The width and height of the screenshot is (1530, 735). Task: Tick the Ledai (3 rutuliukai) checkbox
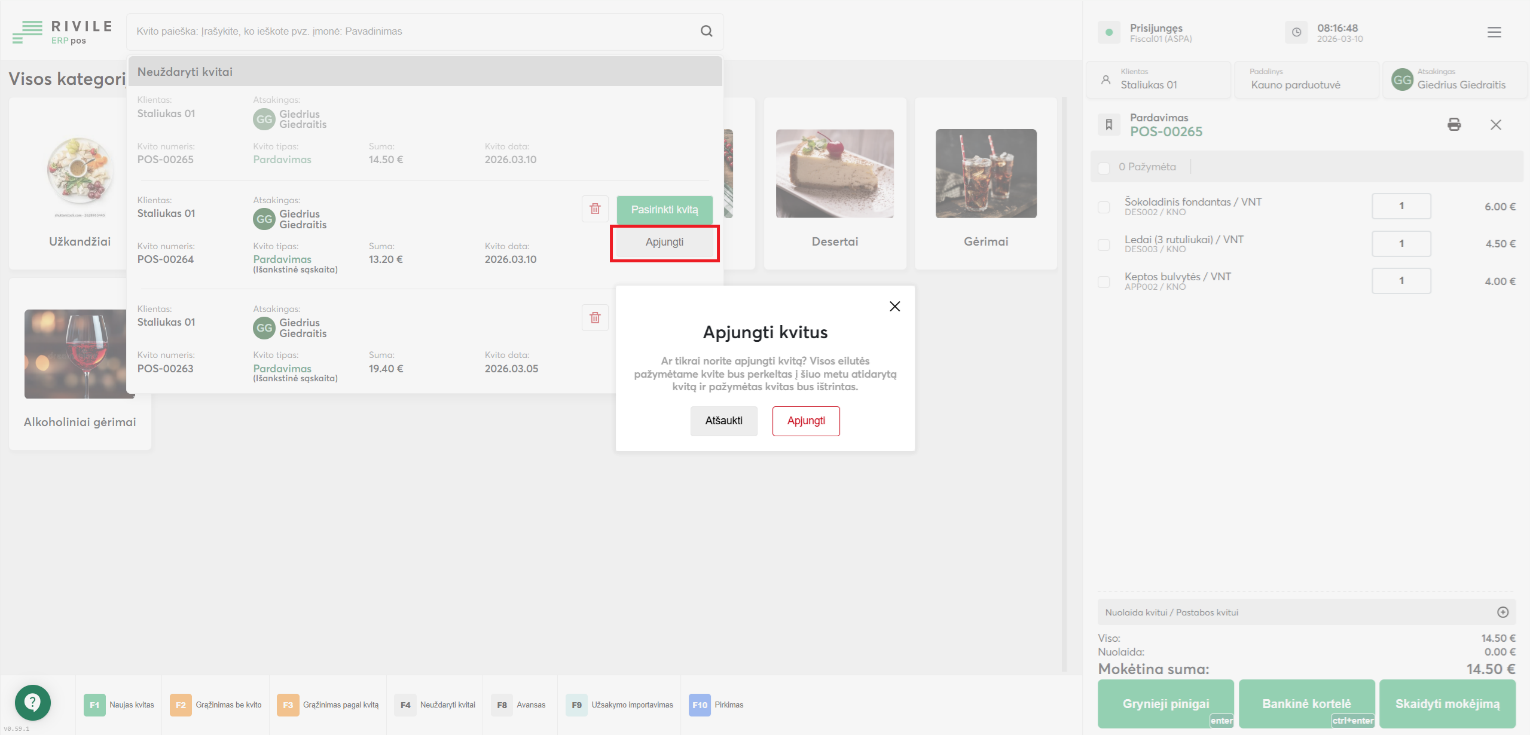point(1104,244)
